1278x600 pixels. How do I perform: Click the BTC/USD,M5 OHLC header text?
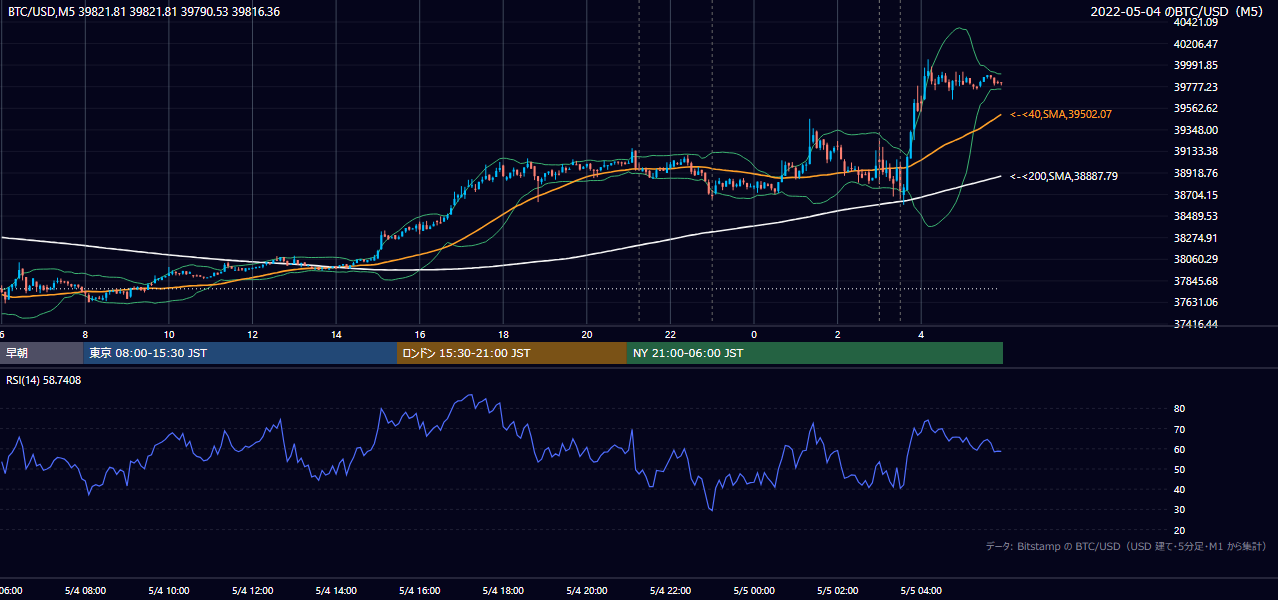(144, 12)
